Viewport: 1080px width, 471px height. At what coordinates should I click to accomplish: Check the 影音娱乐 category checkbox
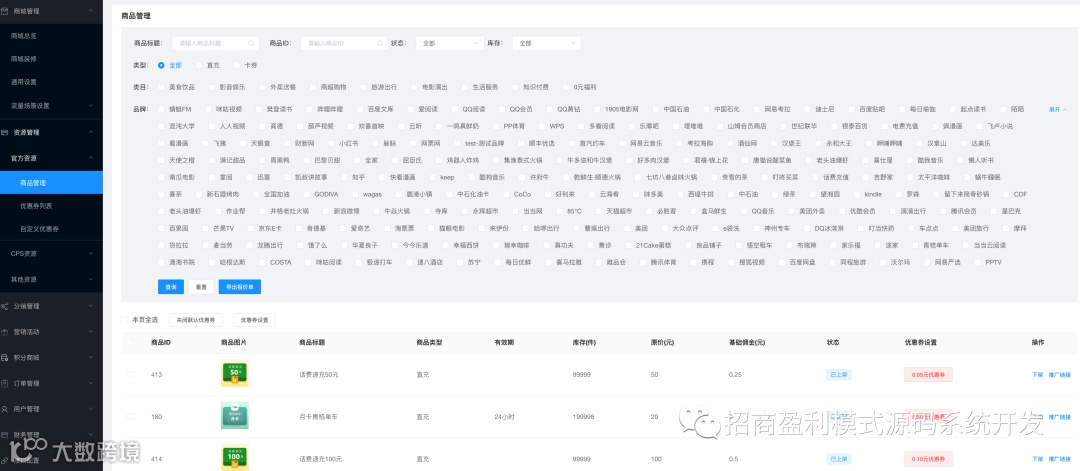pyautogui.click(x=211, y=87)
